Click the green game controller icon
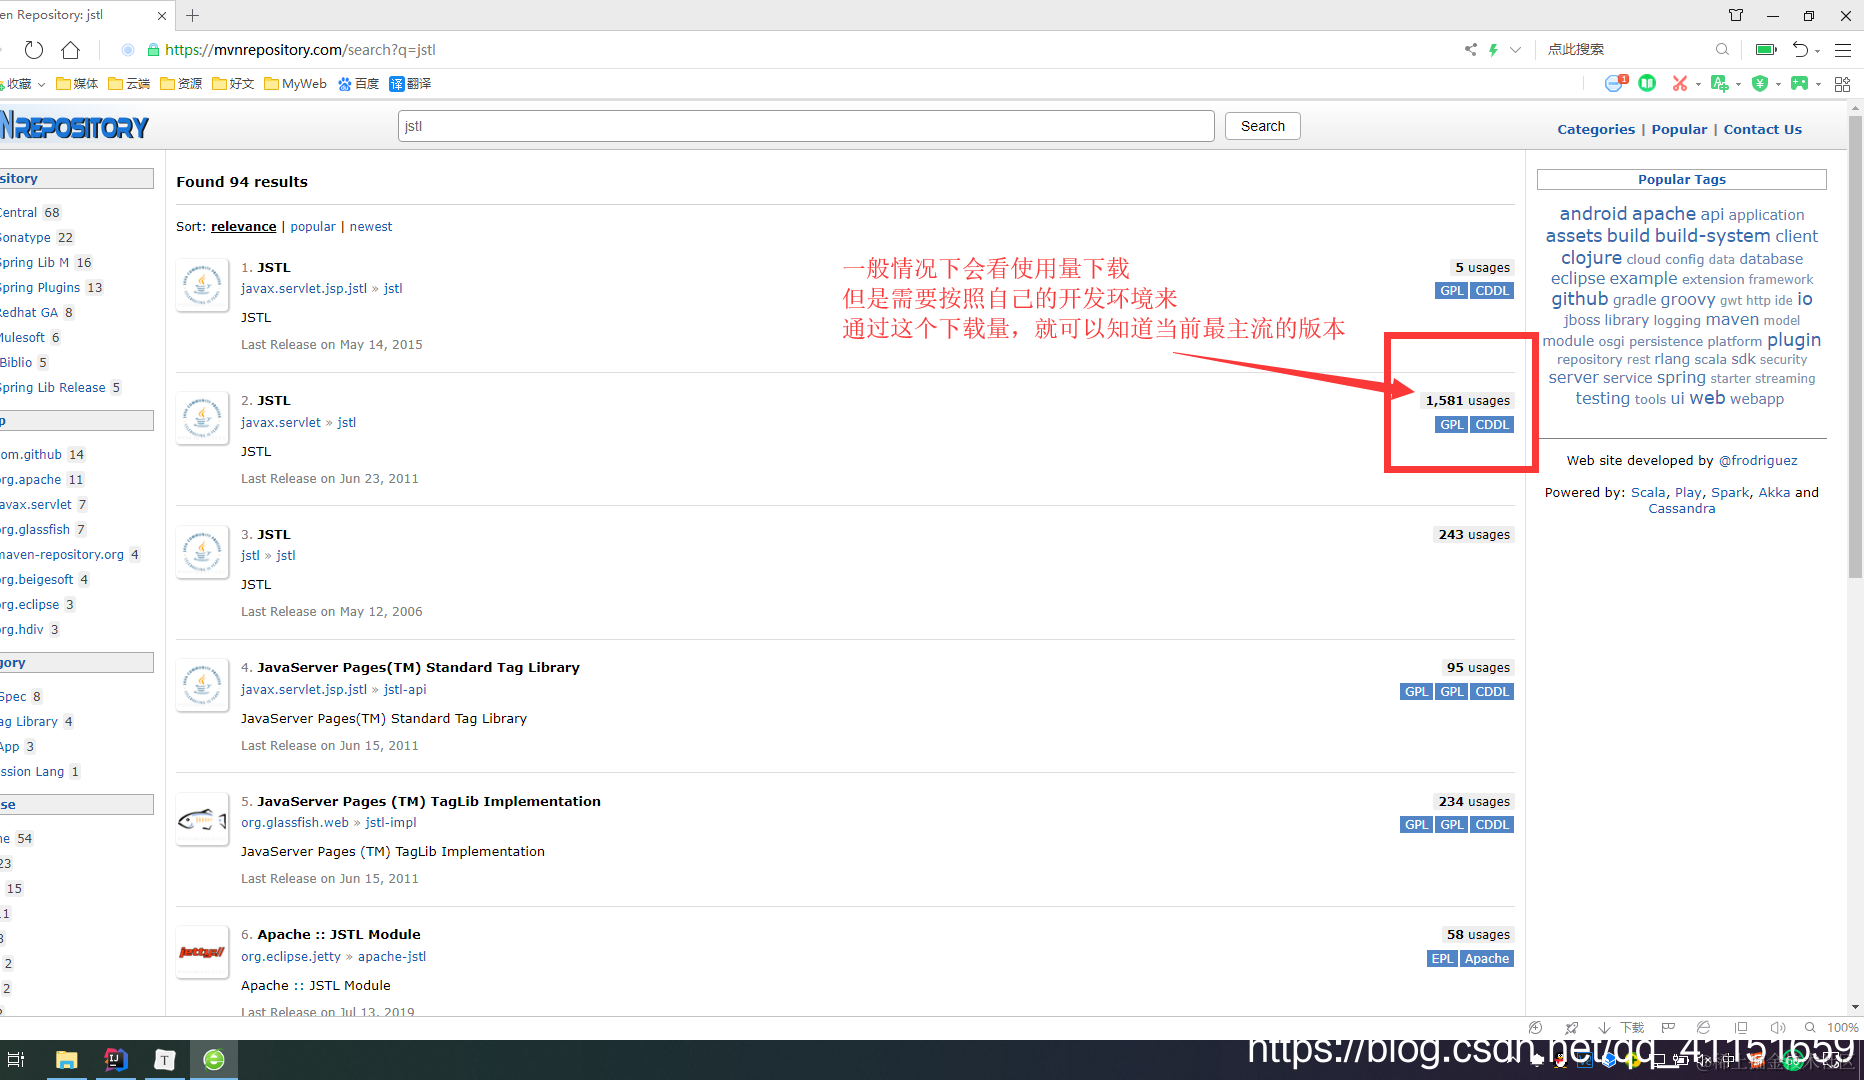The image size is (1864, 1080). 1799,83
